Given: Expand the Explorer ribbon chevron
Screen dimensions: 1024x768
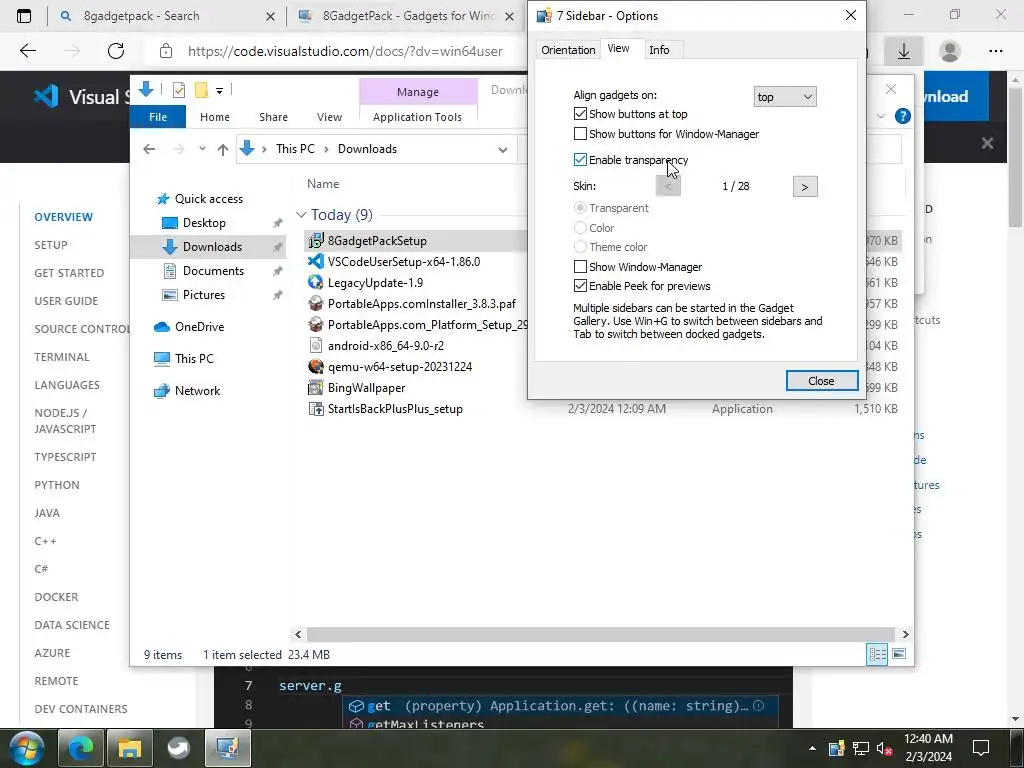Looking at the screenshot, I should [880, 116].
